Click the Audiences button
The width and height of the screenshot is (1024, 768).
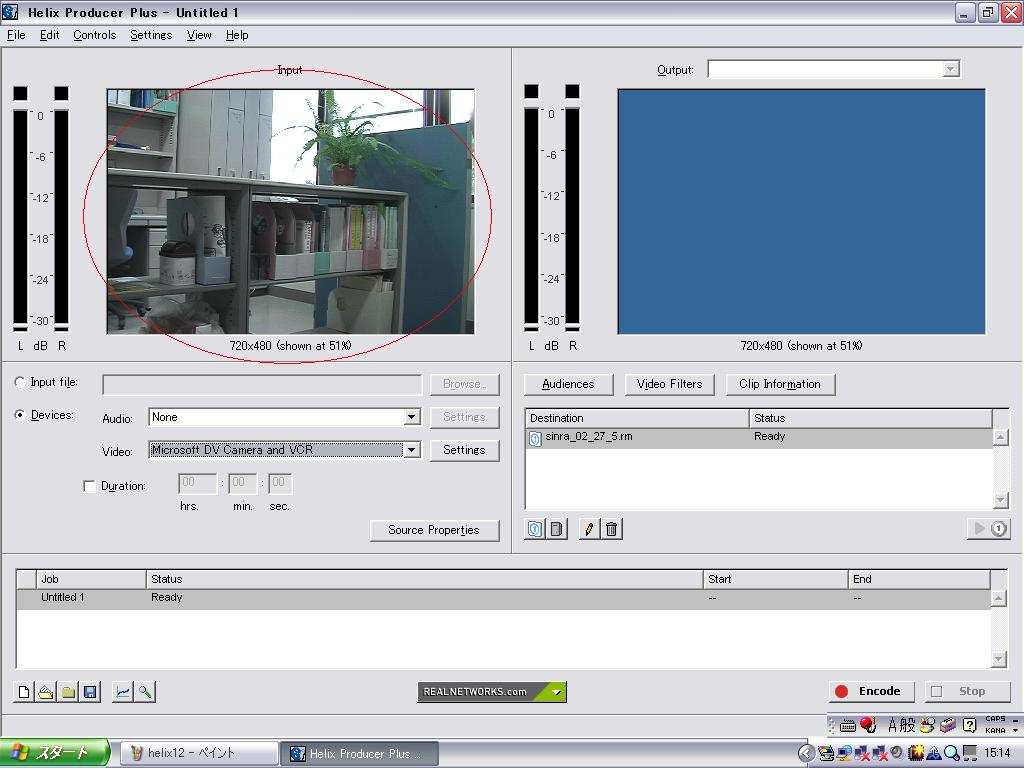coord(568,384)
